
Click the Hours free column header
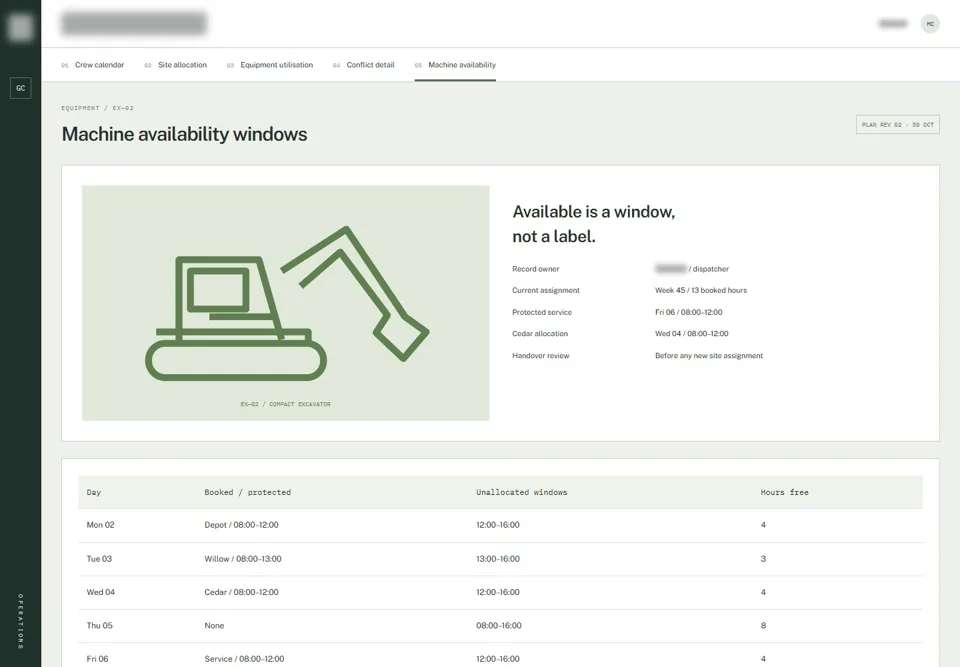784,492
